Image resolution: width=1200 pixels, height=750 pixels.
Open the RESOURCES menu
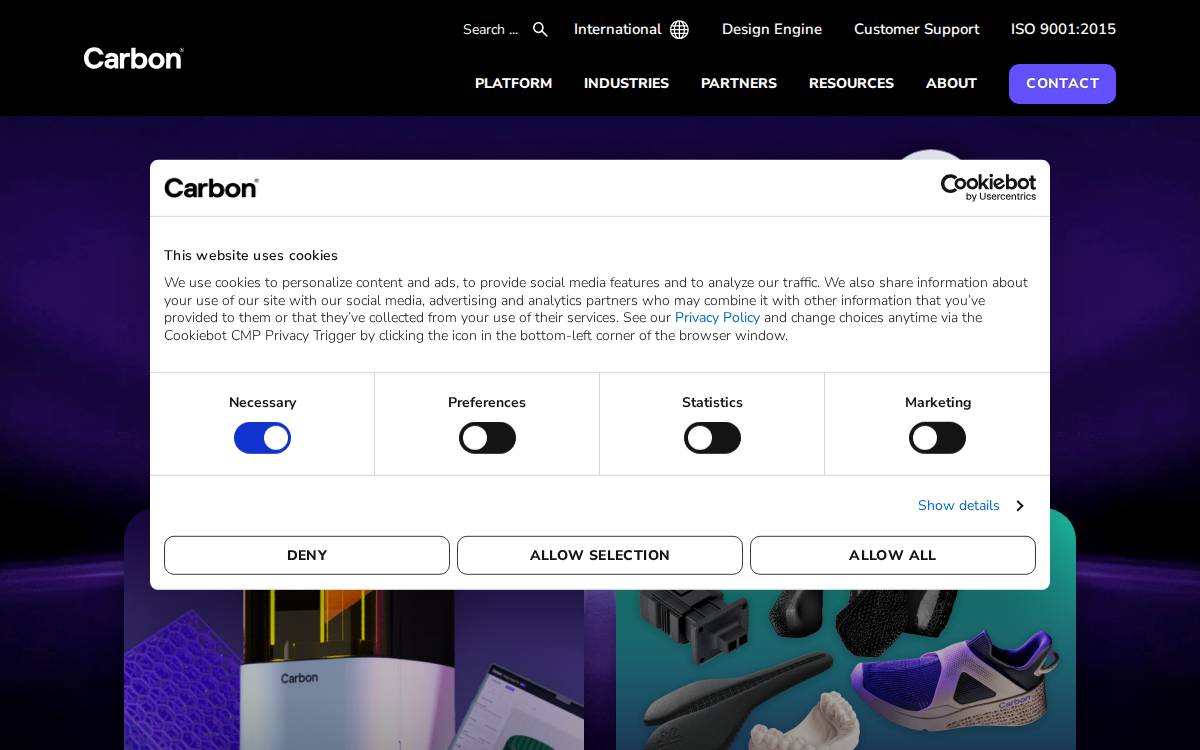pyautogui.click(x=851, y=84)
